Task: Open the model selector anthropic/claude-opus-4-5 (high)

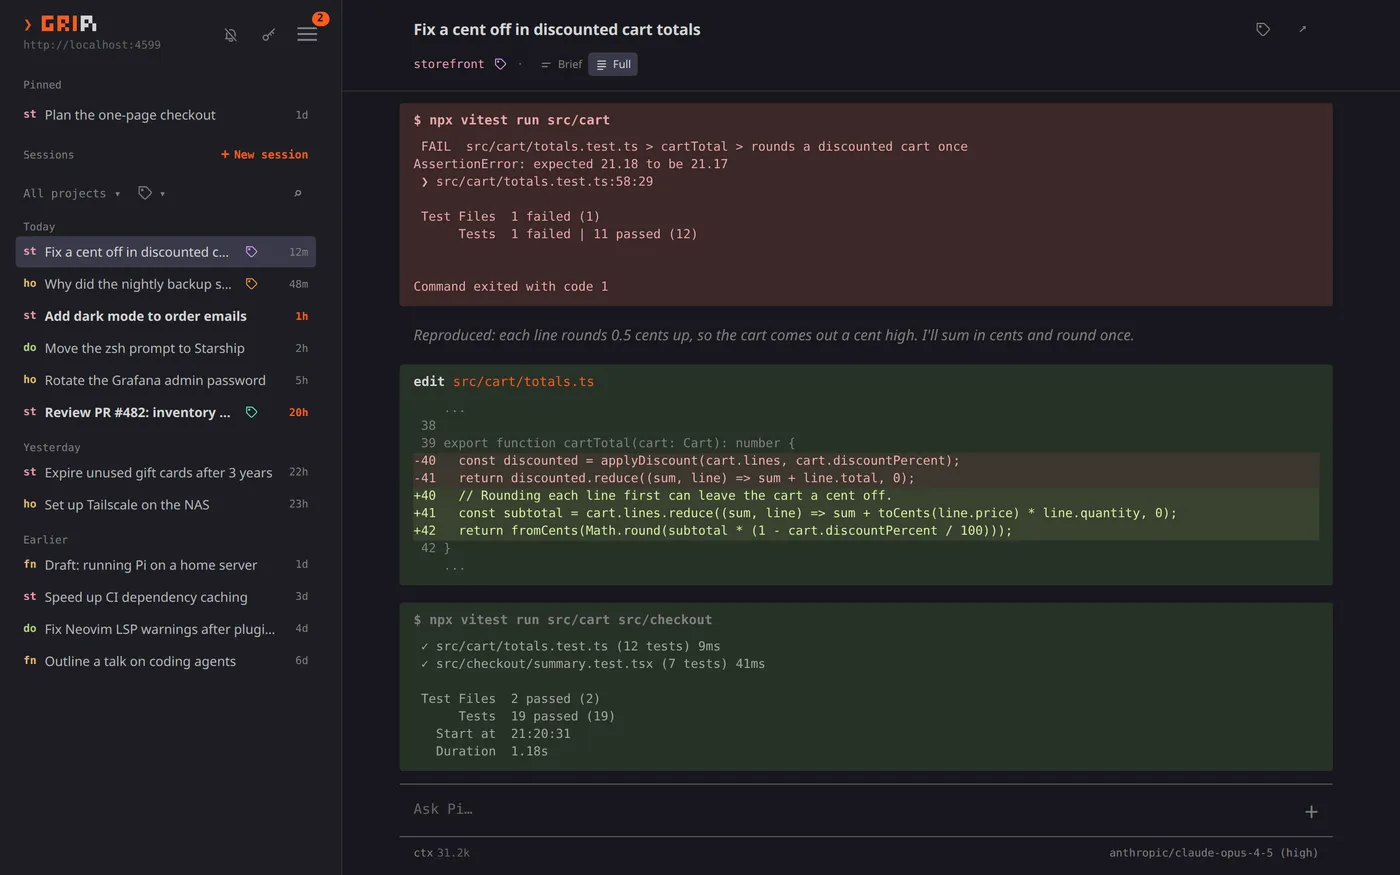Action: 1213,853
